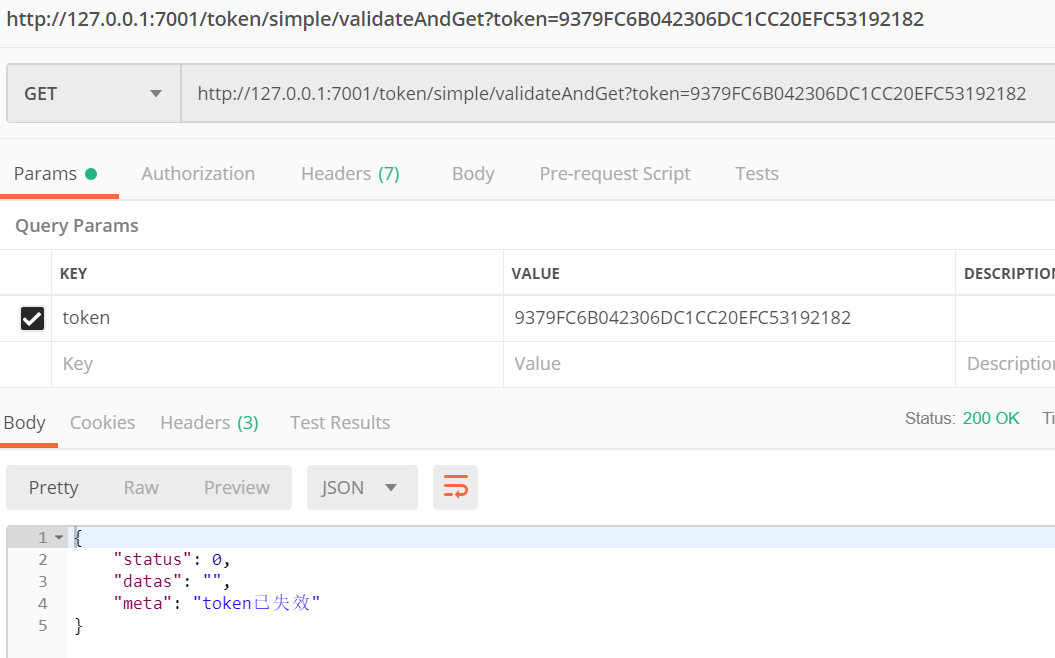Open the Test Results tab

[339, 422]
